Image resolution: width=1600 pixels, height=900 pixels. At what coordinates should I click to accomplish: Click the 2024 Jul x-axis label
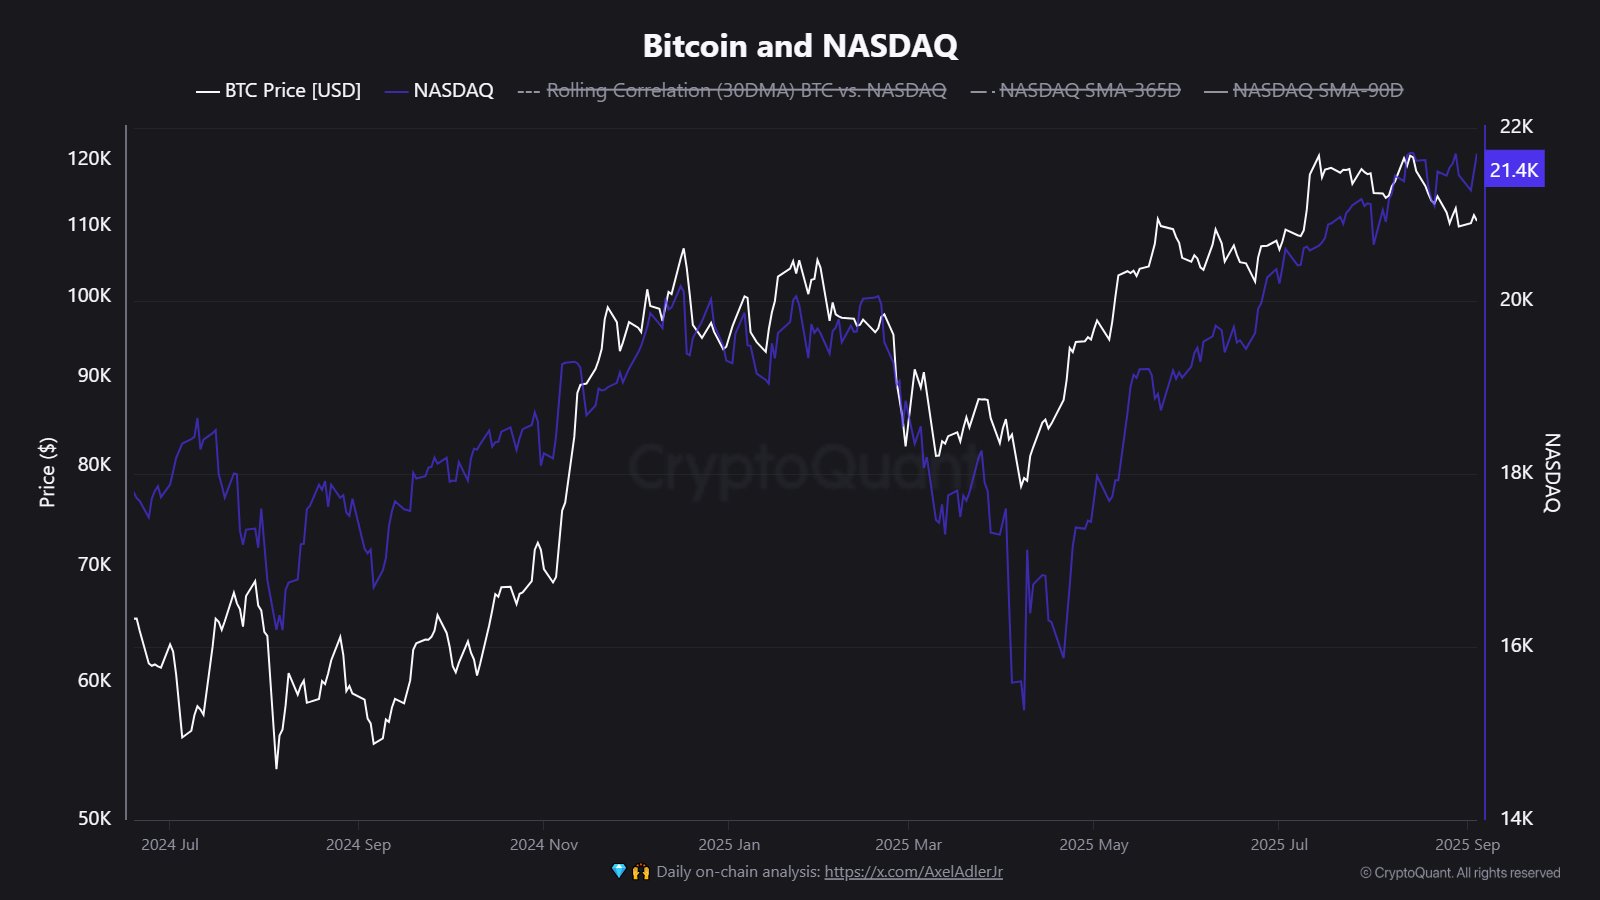tap(170, 845)
